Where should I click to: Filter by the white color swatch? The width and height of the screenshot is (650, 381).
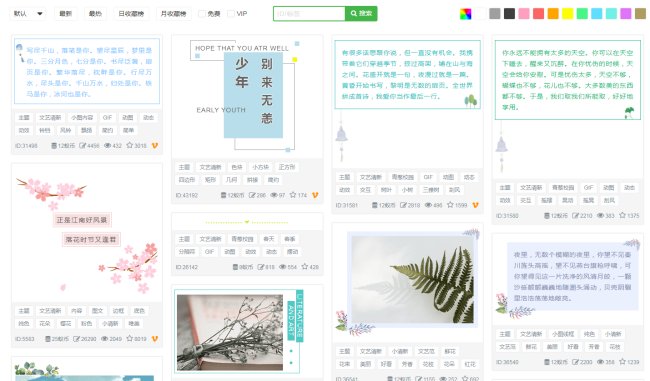tap(480, 14)
